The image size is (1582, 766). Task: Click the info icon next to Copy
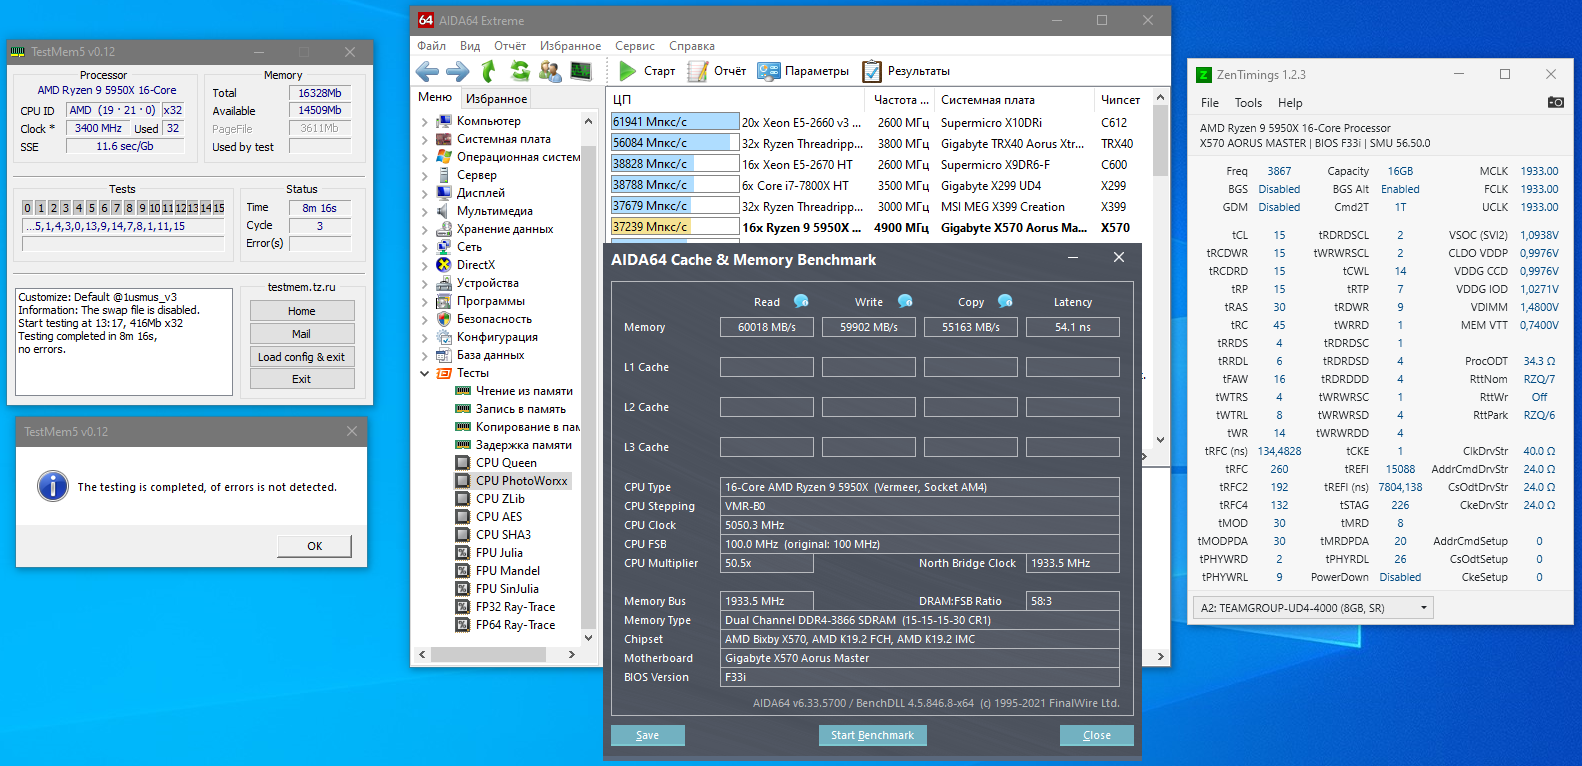pos(1005,301)
